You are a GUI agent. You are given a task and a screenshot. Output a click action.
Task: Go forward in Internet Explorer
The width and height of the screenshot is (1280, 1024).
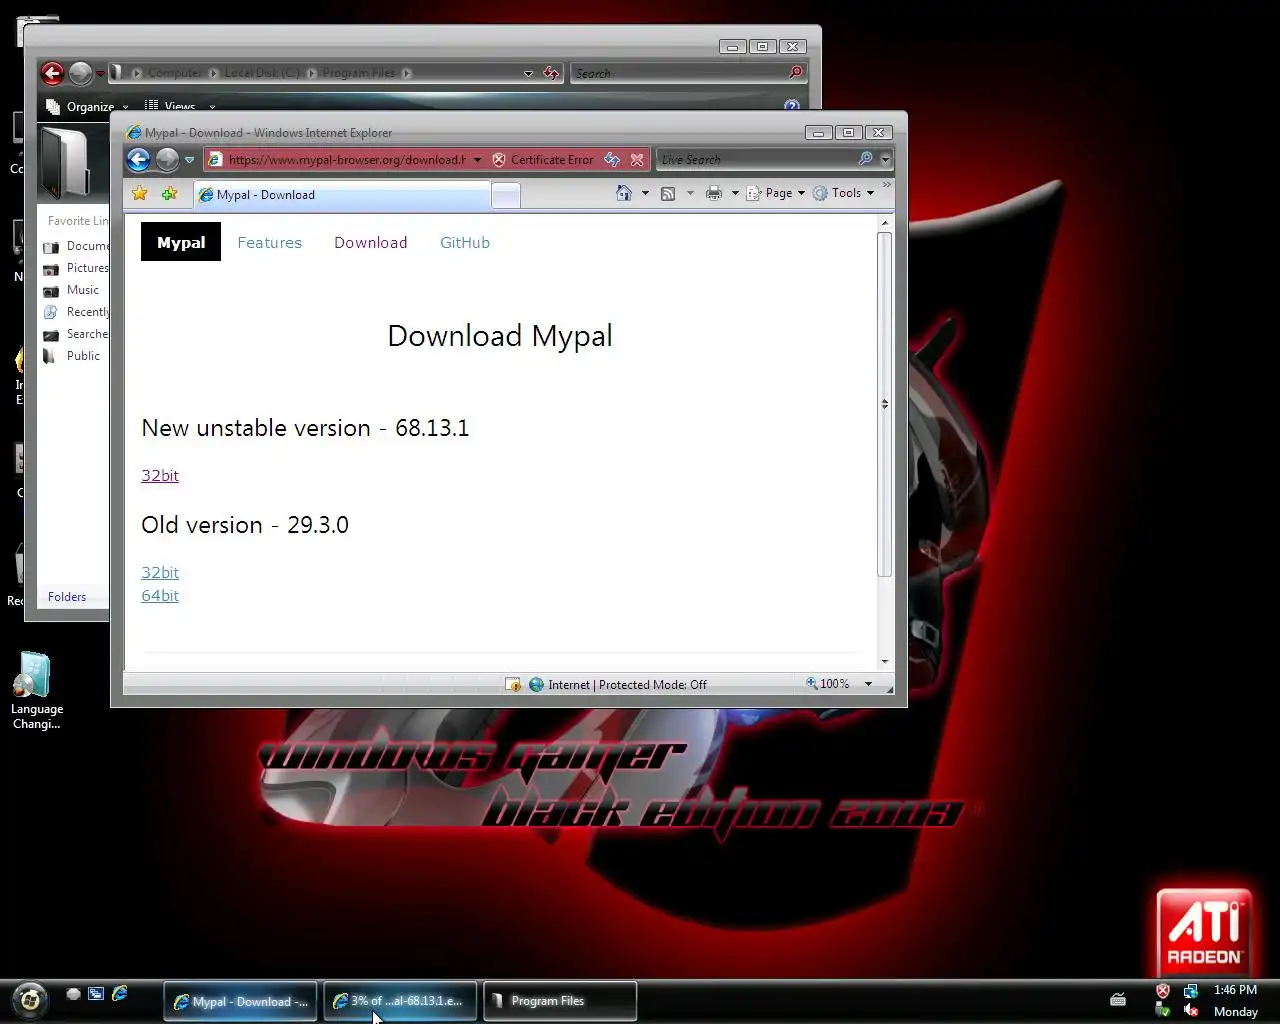(x=167, y=159)
